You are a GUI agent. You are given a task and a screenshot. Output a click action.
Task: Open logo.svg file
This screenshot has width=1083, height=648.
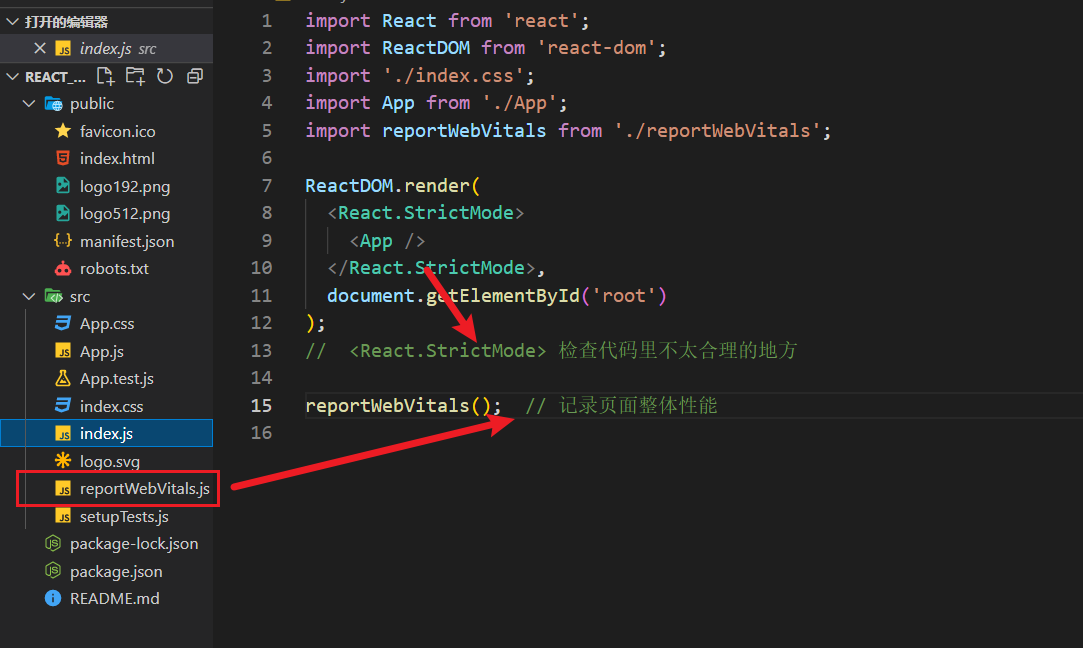(x=109, y=461)
